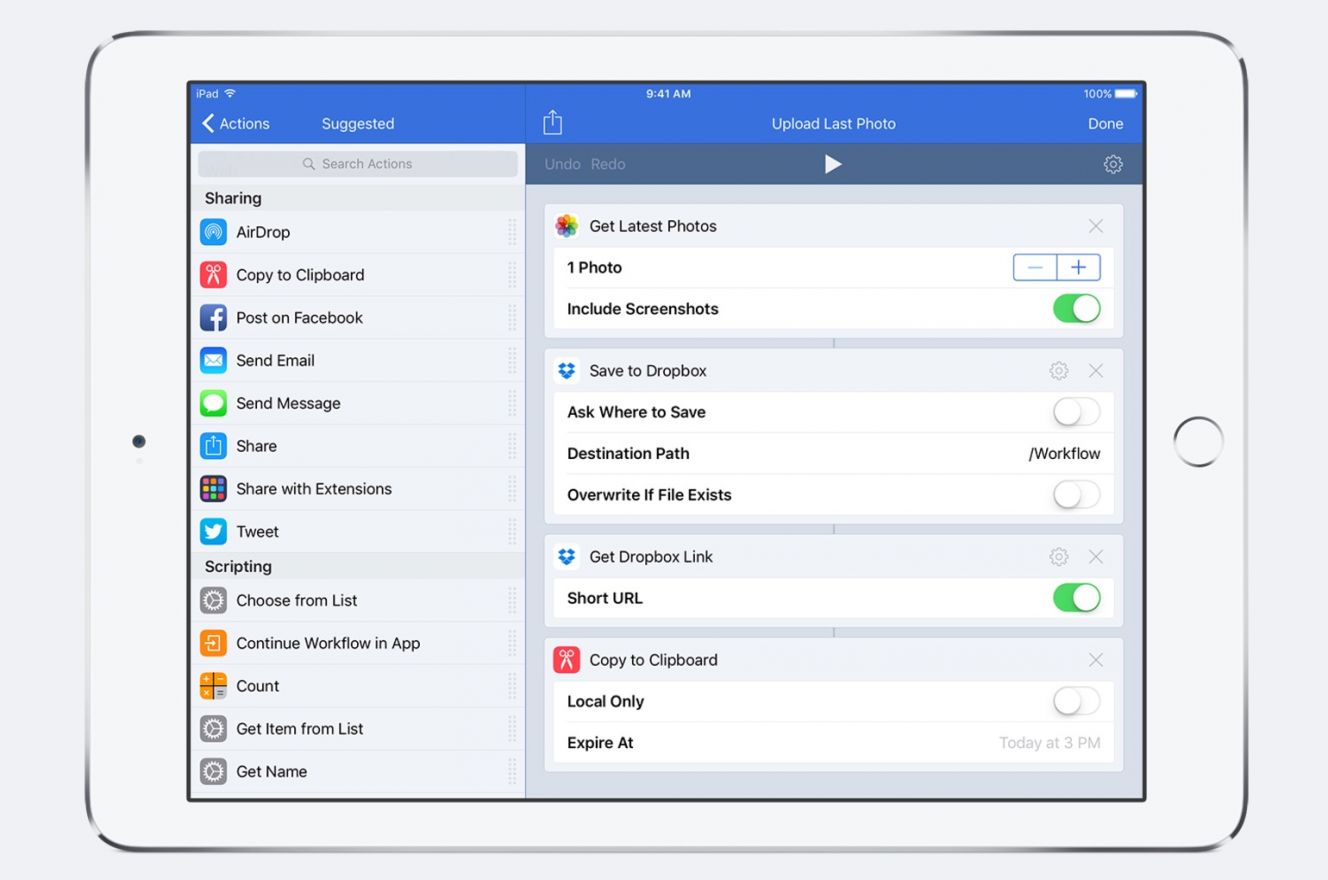The image size is (1328, 880).
Task: Tap the Photos icon on Get Latest Photos
Action: (567, 226)
